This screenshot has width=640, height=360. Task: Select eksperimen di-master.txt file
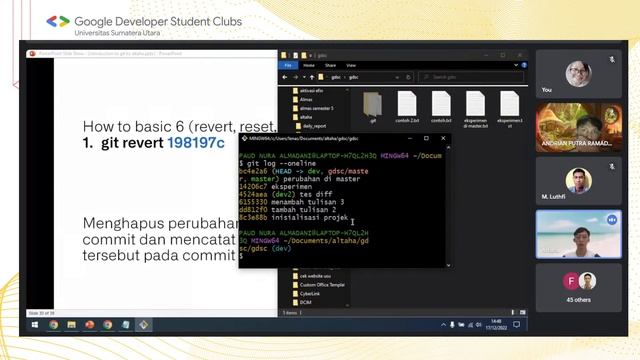coord(476,109)
